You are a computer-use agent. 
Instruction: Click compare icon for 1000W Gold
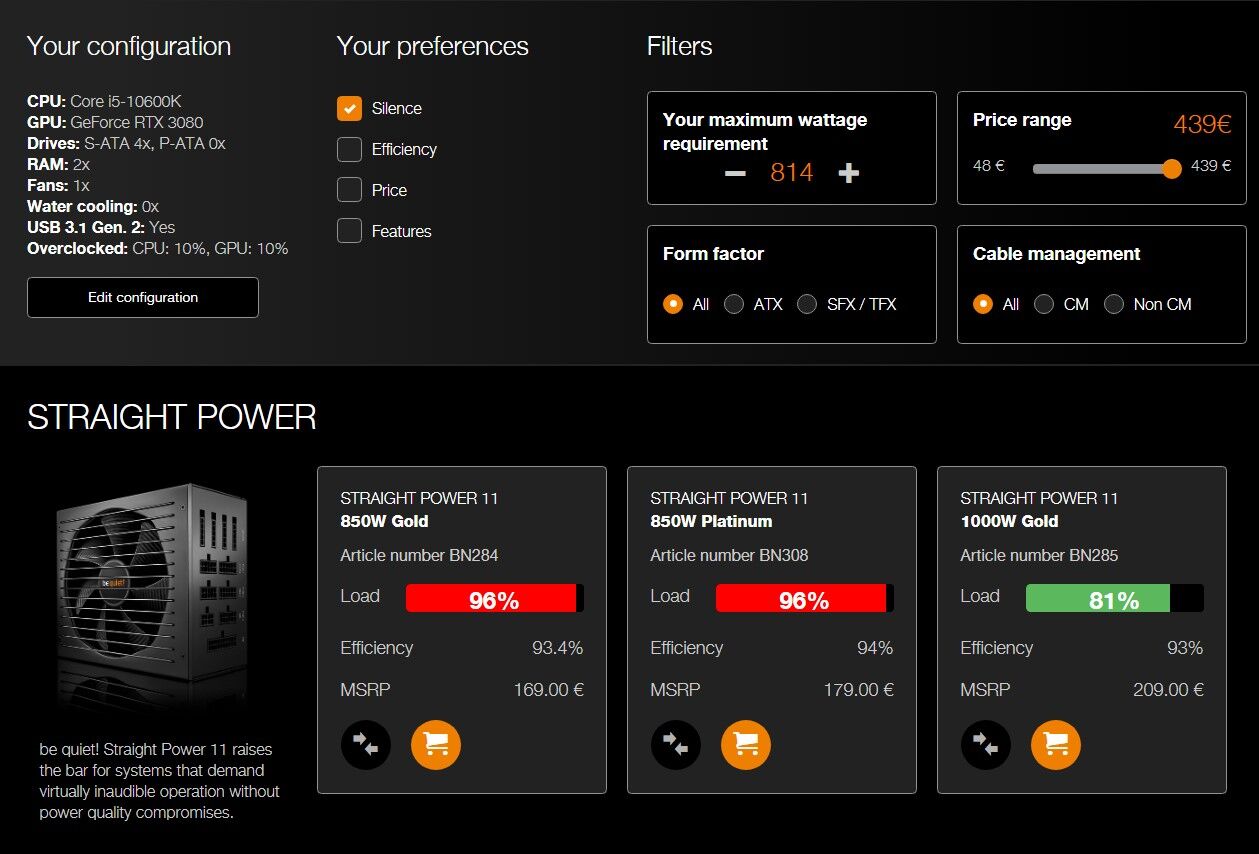tap(985, 745)
